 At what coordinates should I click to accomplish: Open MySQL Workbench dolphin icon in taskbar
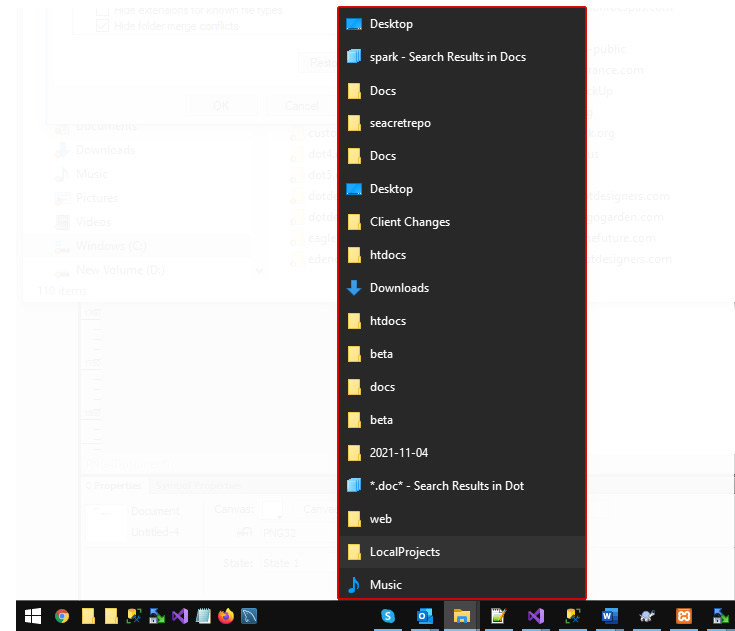tap(249, 616)
